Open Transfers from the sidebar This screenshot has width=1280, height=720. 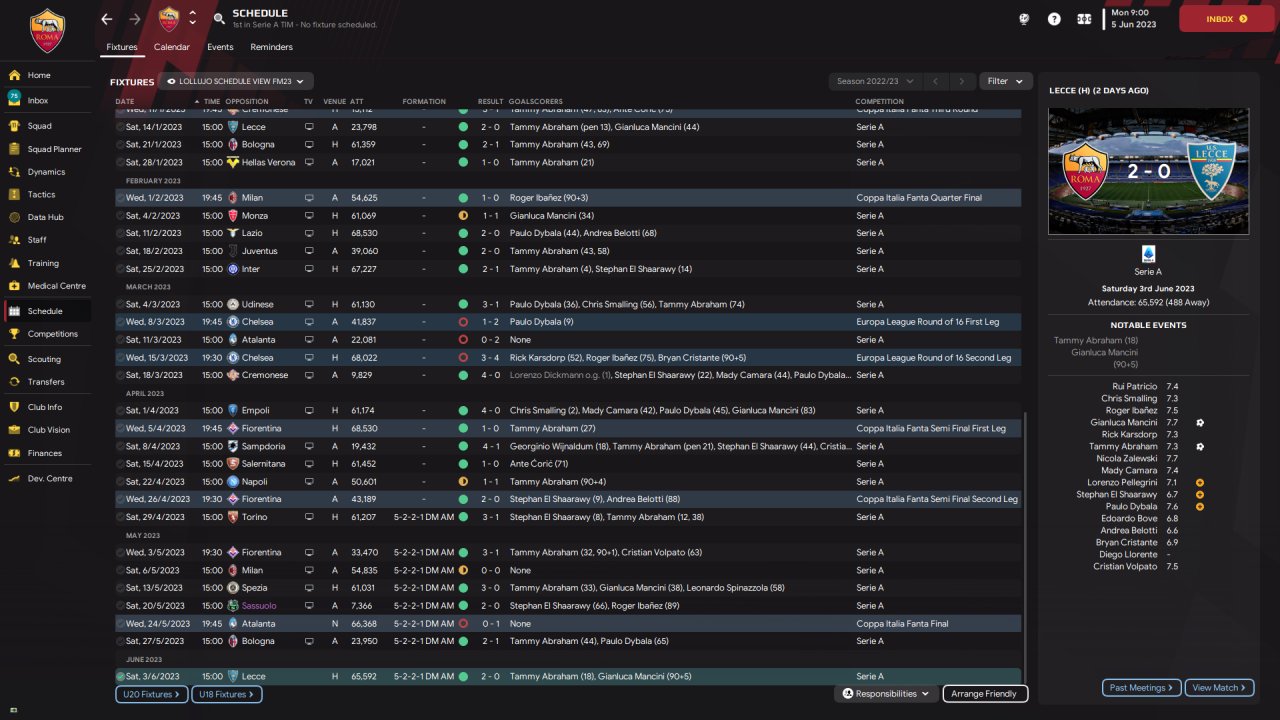tap(45, 382)
